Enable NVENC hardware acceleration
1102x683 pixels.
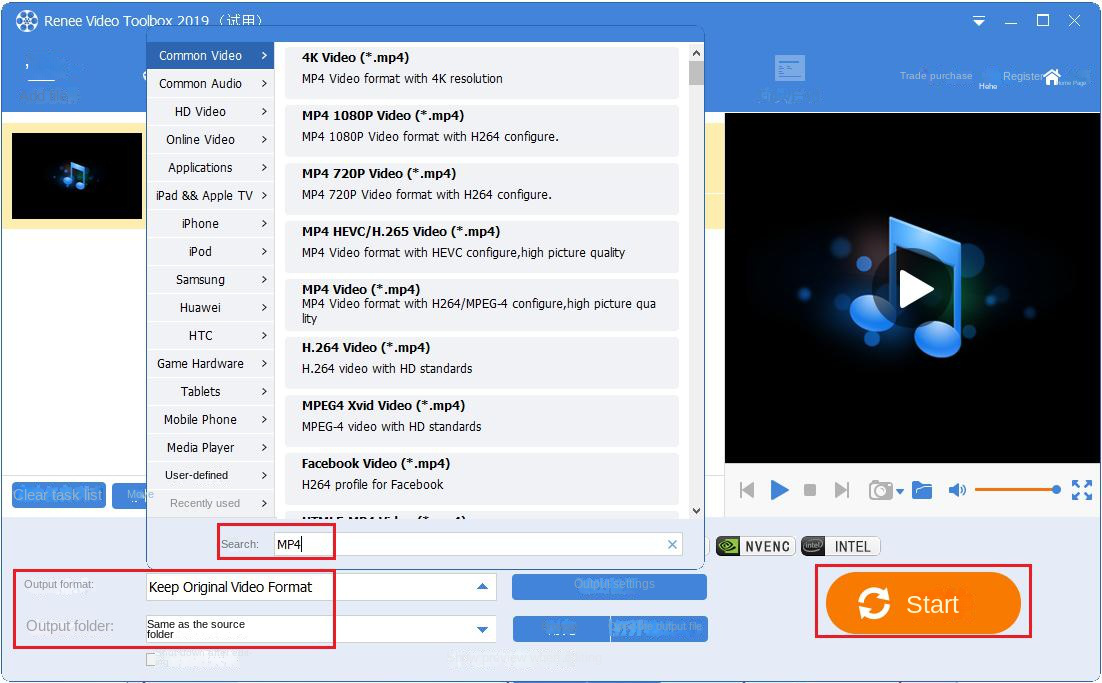pyautogui.click(x=753, y=546)
